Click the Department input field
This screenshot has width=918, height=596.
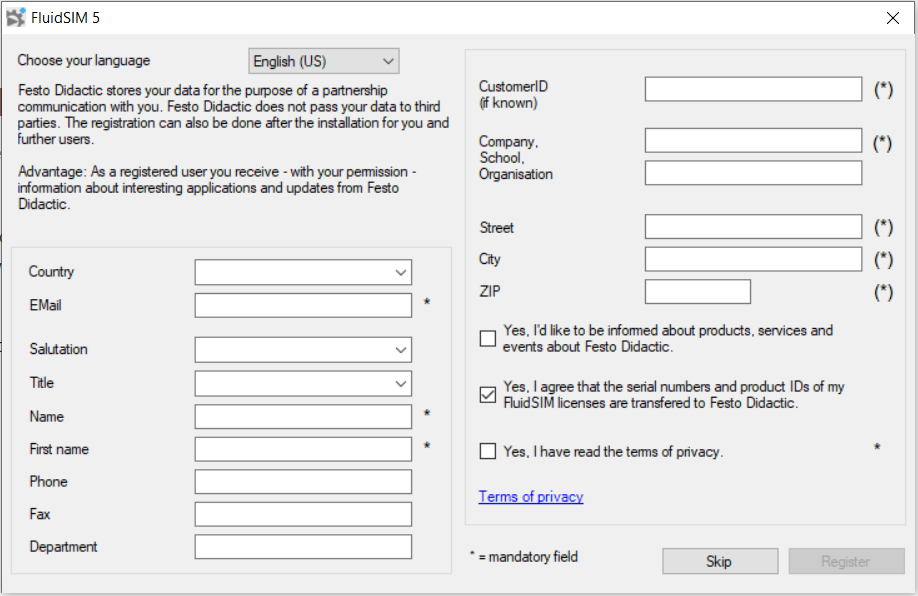click(303, 546)
